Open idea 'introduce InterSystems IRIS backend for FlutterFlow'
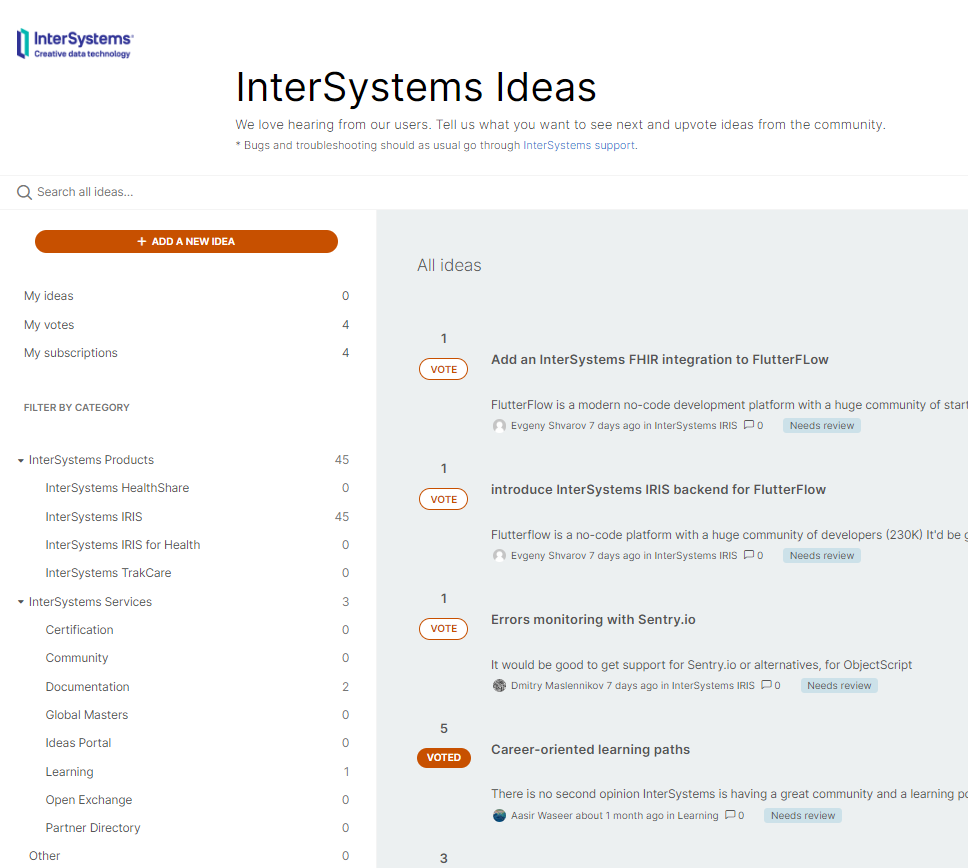This screenshot has height=868, width=968. 658,490
